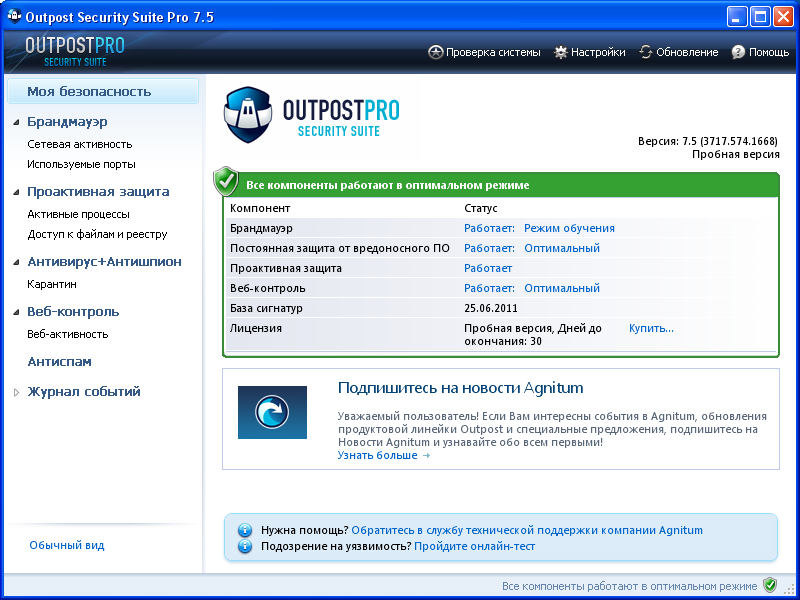This screenshot has width=800, height=600.
Task: Select Моя безопасность in sidebar
Action: coord(103,91)
